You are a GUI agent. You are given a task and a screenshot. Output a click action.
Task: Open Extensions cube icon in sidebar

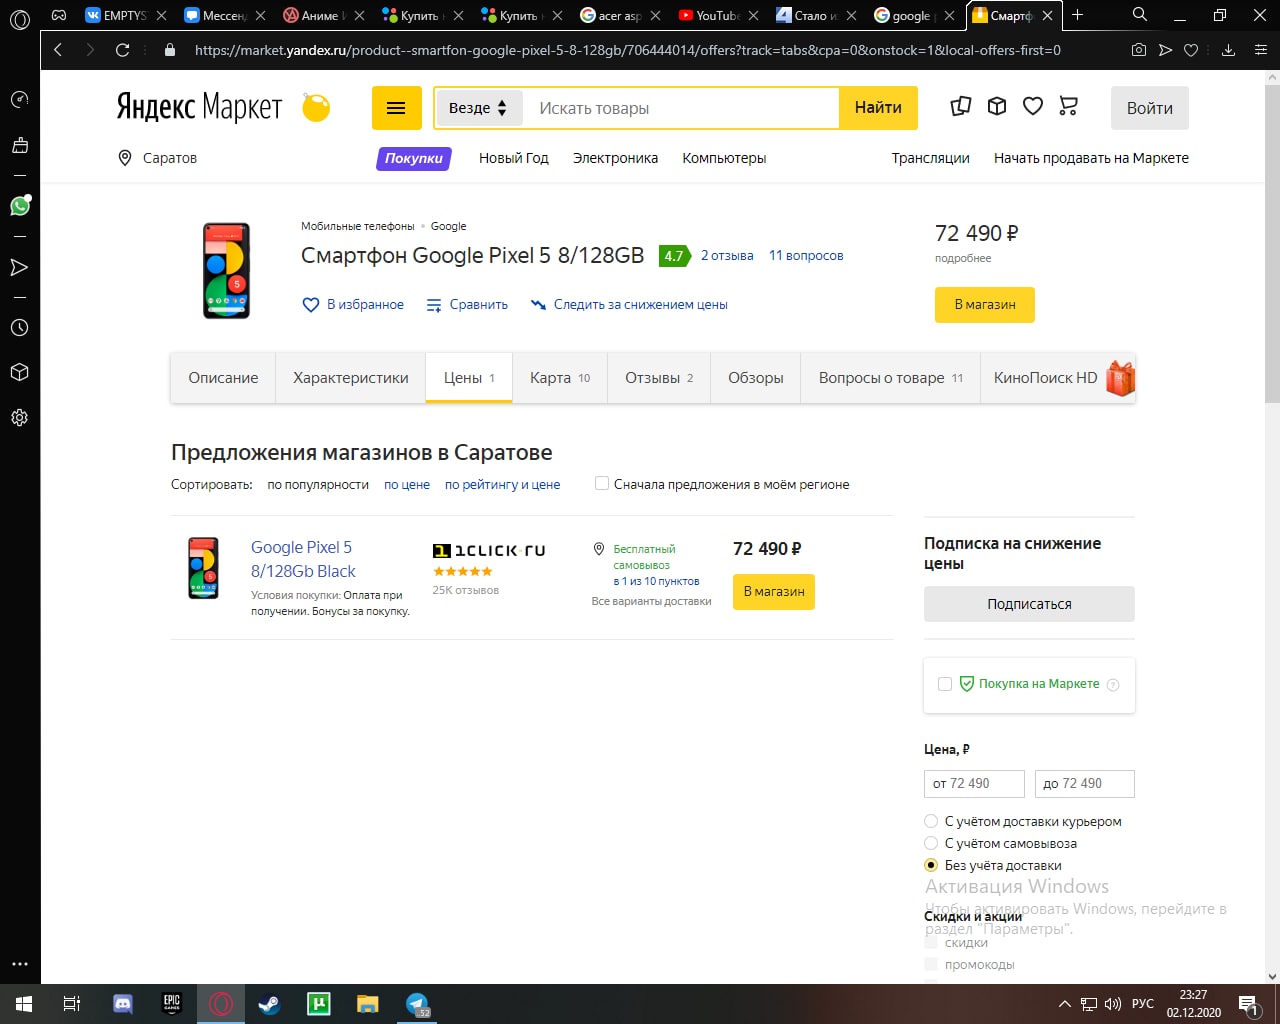(19, 372)
